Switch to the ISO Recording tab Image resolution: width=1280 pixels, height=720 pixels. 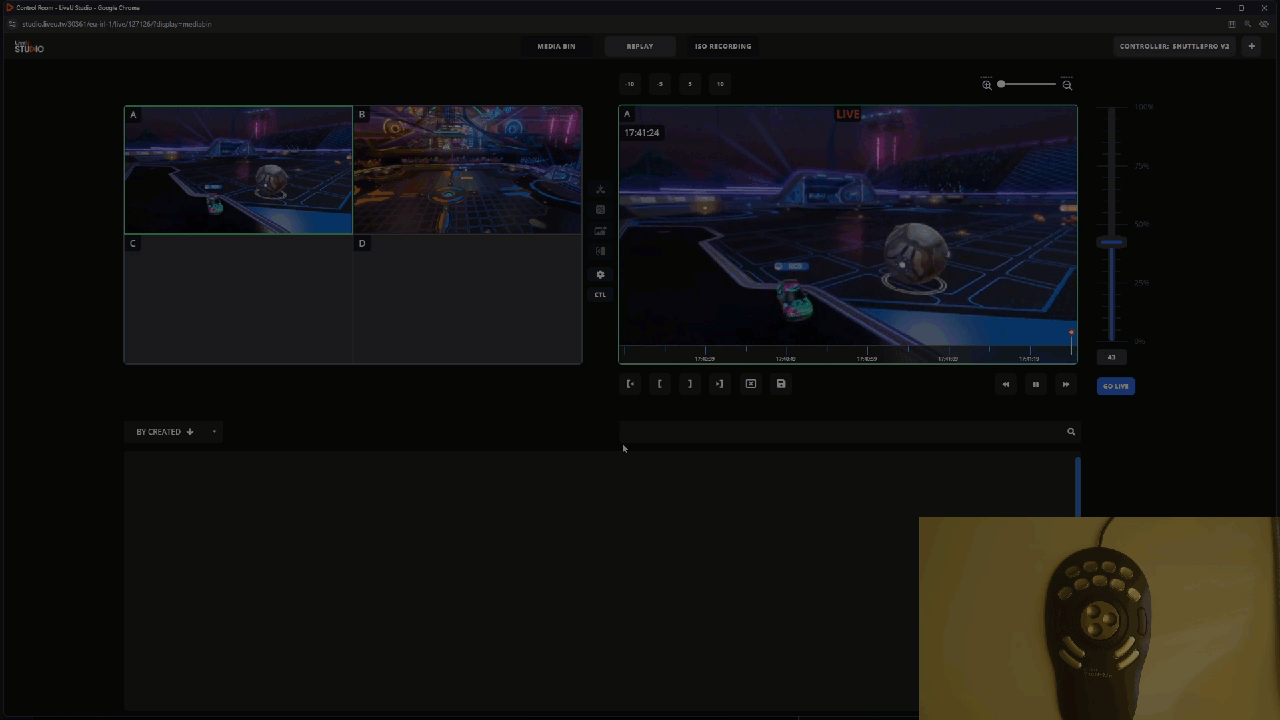pos(723,46)
